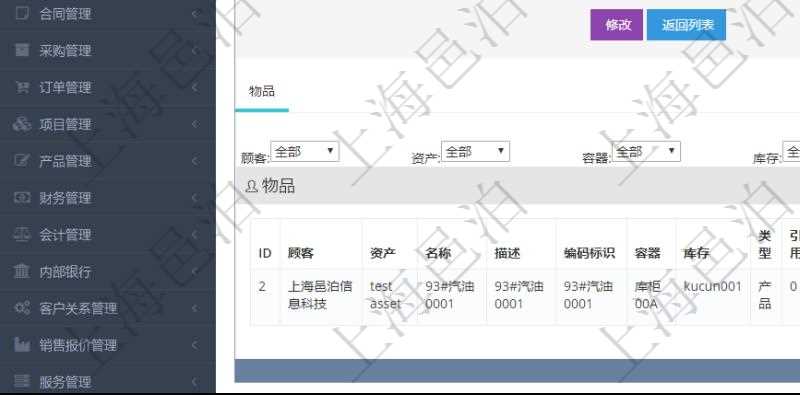
Task: Click the purple 修改 button
Action: (616, 24)
